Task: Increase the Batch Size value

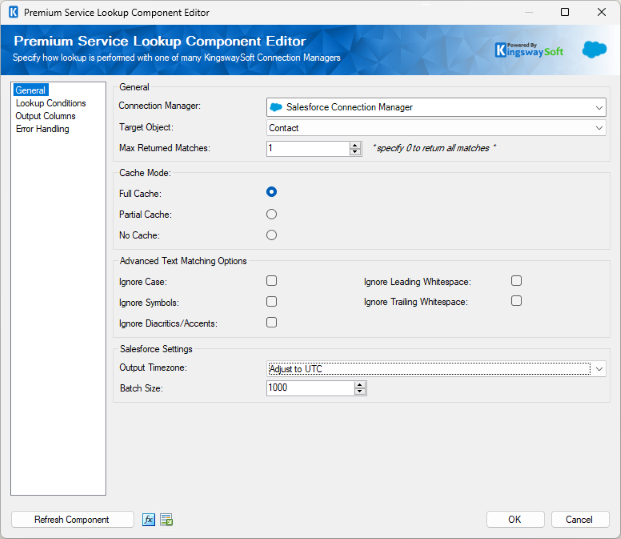Action: [360, 385]
